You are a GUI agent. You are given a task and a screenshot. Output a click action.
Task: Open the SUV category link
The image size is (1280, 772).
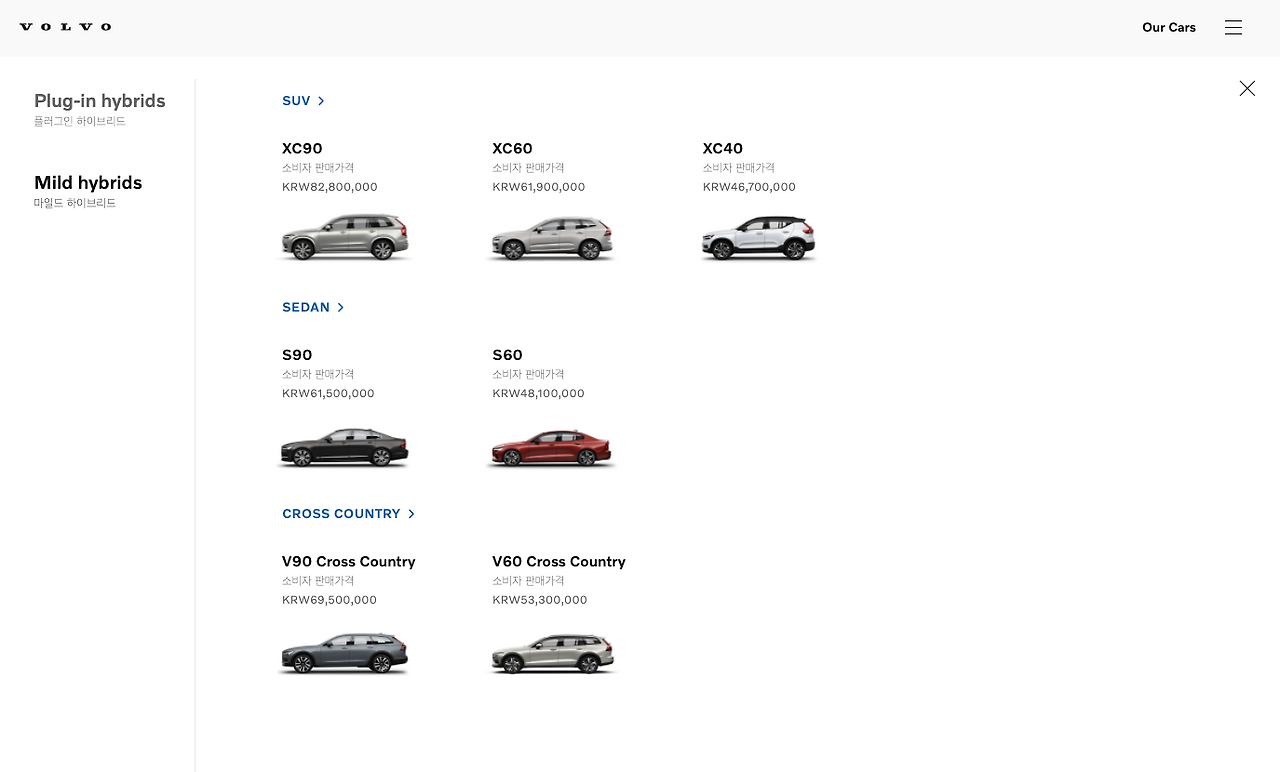pos(303,101)
